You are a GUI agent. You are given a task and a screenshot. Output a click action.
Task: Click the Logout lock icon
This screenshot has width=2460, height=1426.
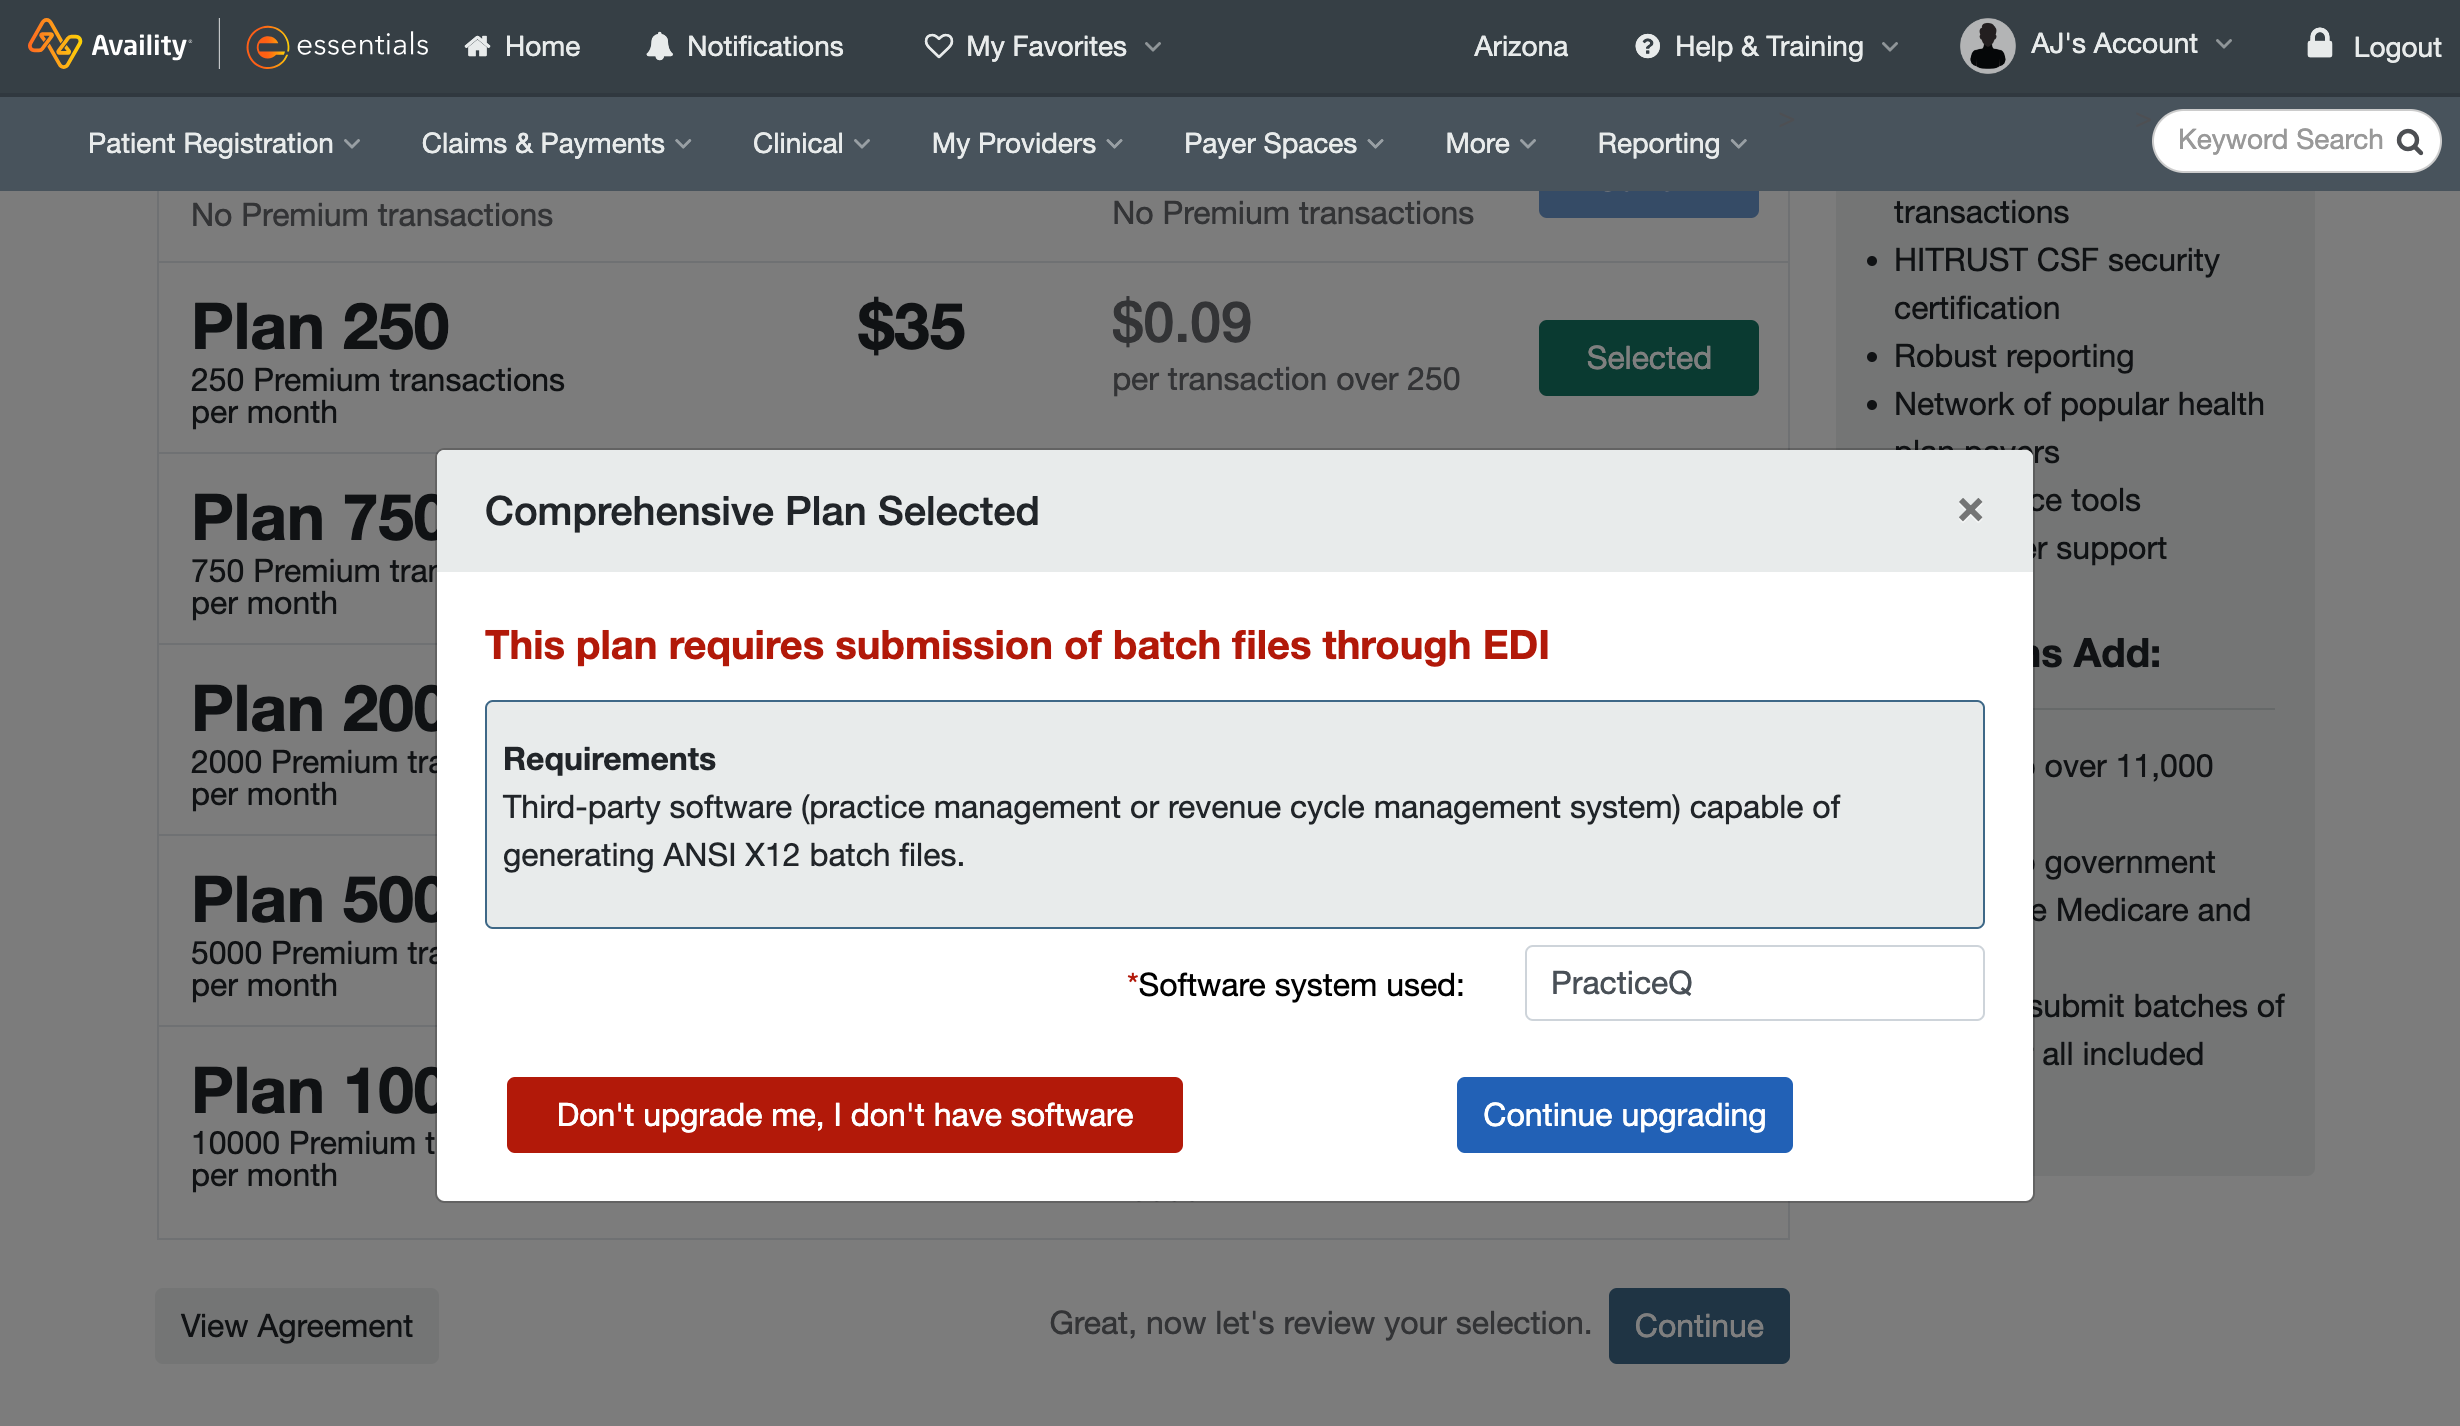pyautogui.click(x=2319, y=43)
